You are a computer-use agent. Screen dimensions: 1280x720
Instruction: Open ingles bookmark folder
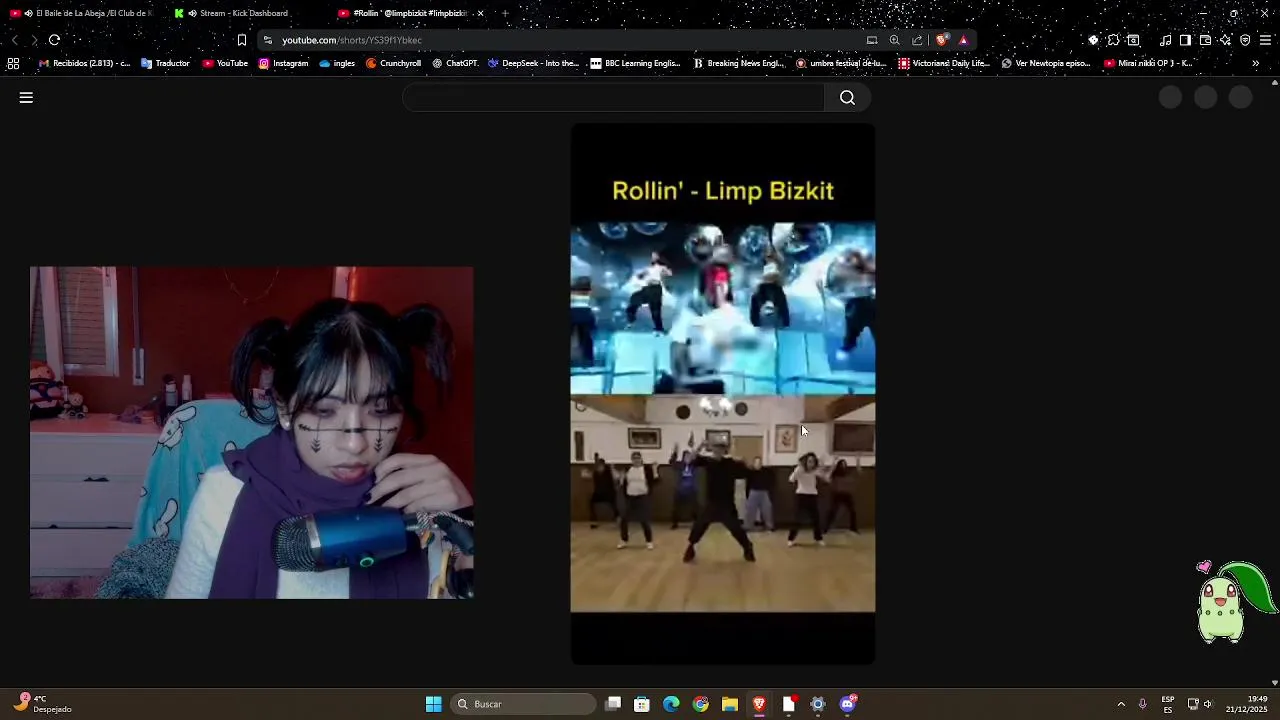point(337,63)
